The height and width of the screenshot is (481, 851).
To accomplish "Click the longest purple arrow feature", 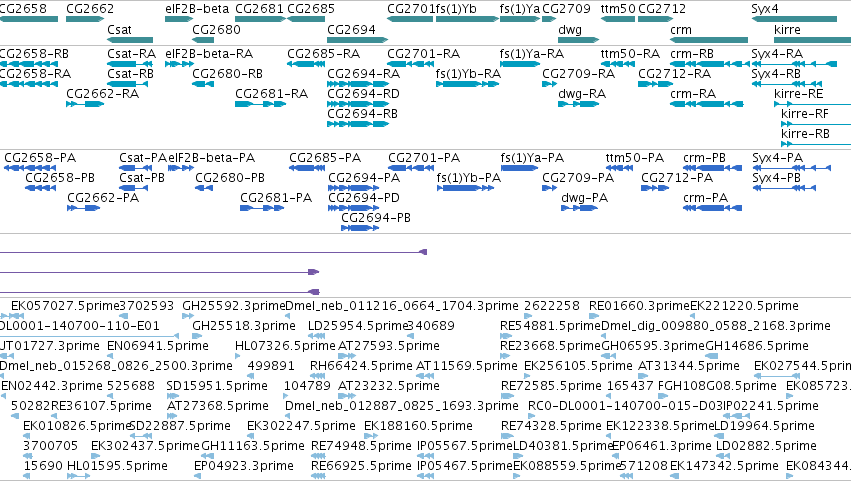I will tap(213, 252).
